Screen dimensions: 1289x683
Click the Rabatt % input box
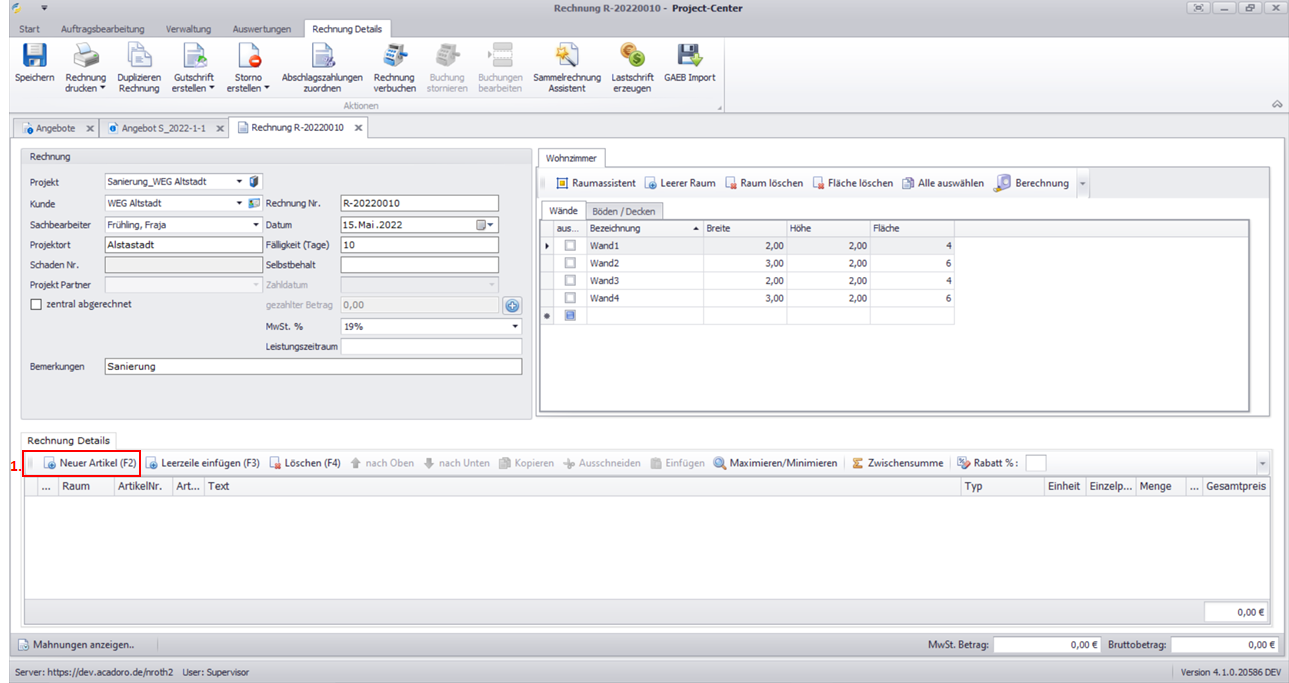1036,463
